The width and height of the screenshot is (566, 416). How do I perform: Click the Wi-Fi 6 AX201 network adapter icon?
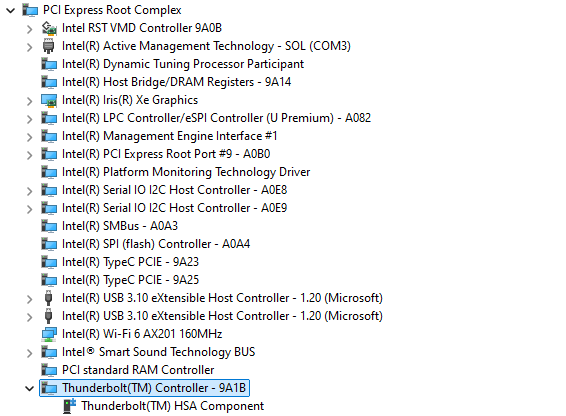(49, 334)
